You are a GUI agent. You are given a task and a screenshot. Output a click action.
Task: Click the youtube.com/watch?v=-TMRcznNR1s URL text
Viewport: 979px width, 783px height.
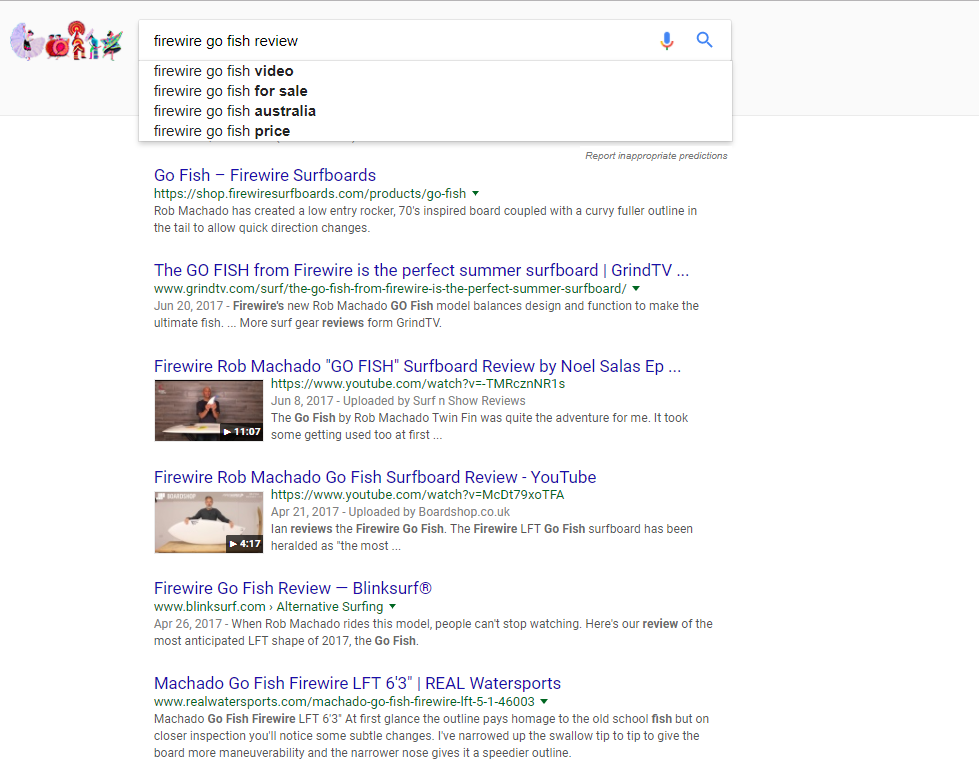pos(418,383)
